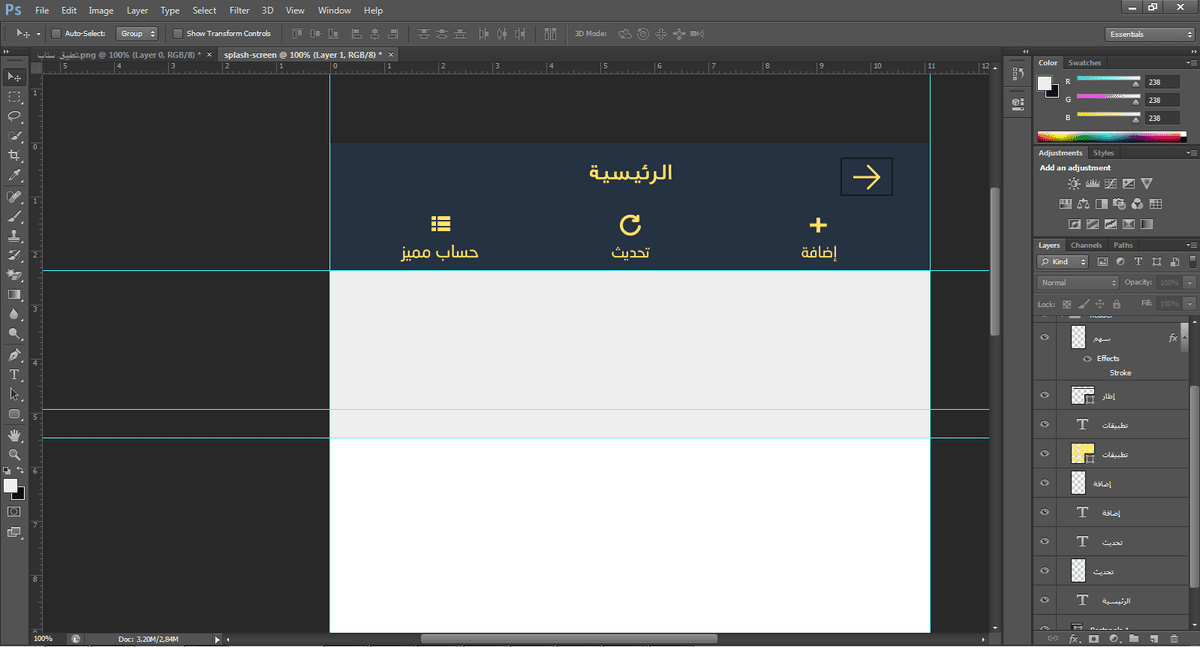Add a Brightness/Contrast adjustment
The width and height of the screenshot is (1200, 647).
point(1073,184)
